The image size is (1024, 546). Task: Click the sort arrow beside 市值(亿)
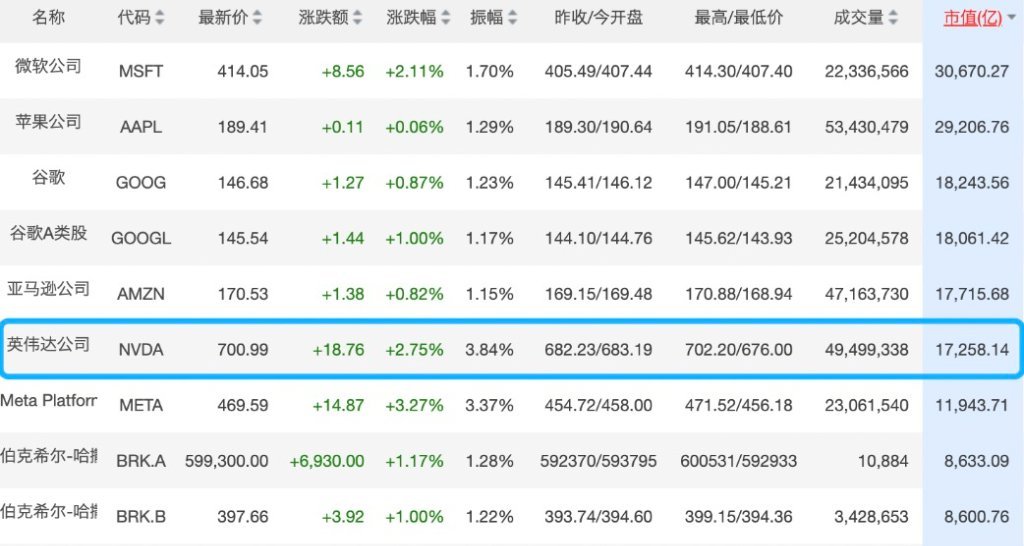(x=1009, y=19)
